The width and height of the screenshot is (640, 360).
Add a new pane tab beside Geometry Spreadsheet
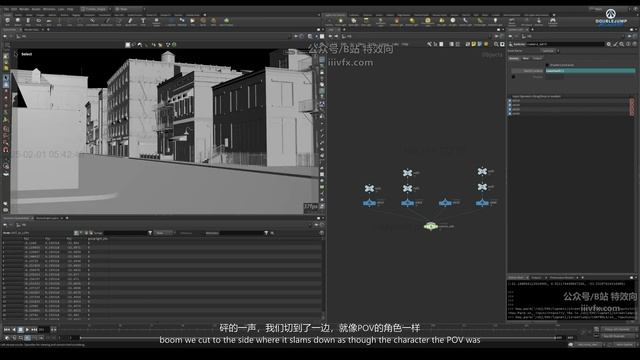tap(67, 218)
